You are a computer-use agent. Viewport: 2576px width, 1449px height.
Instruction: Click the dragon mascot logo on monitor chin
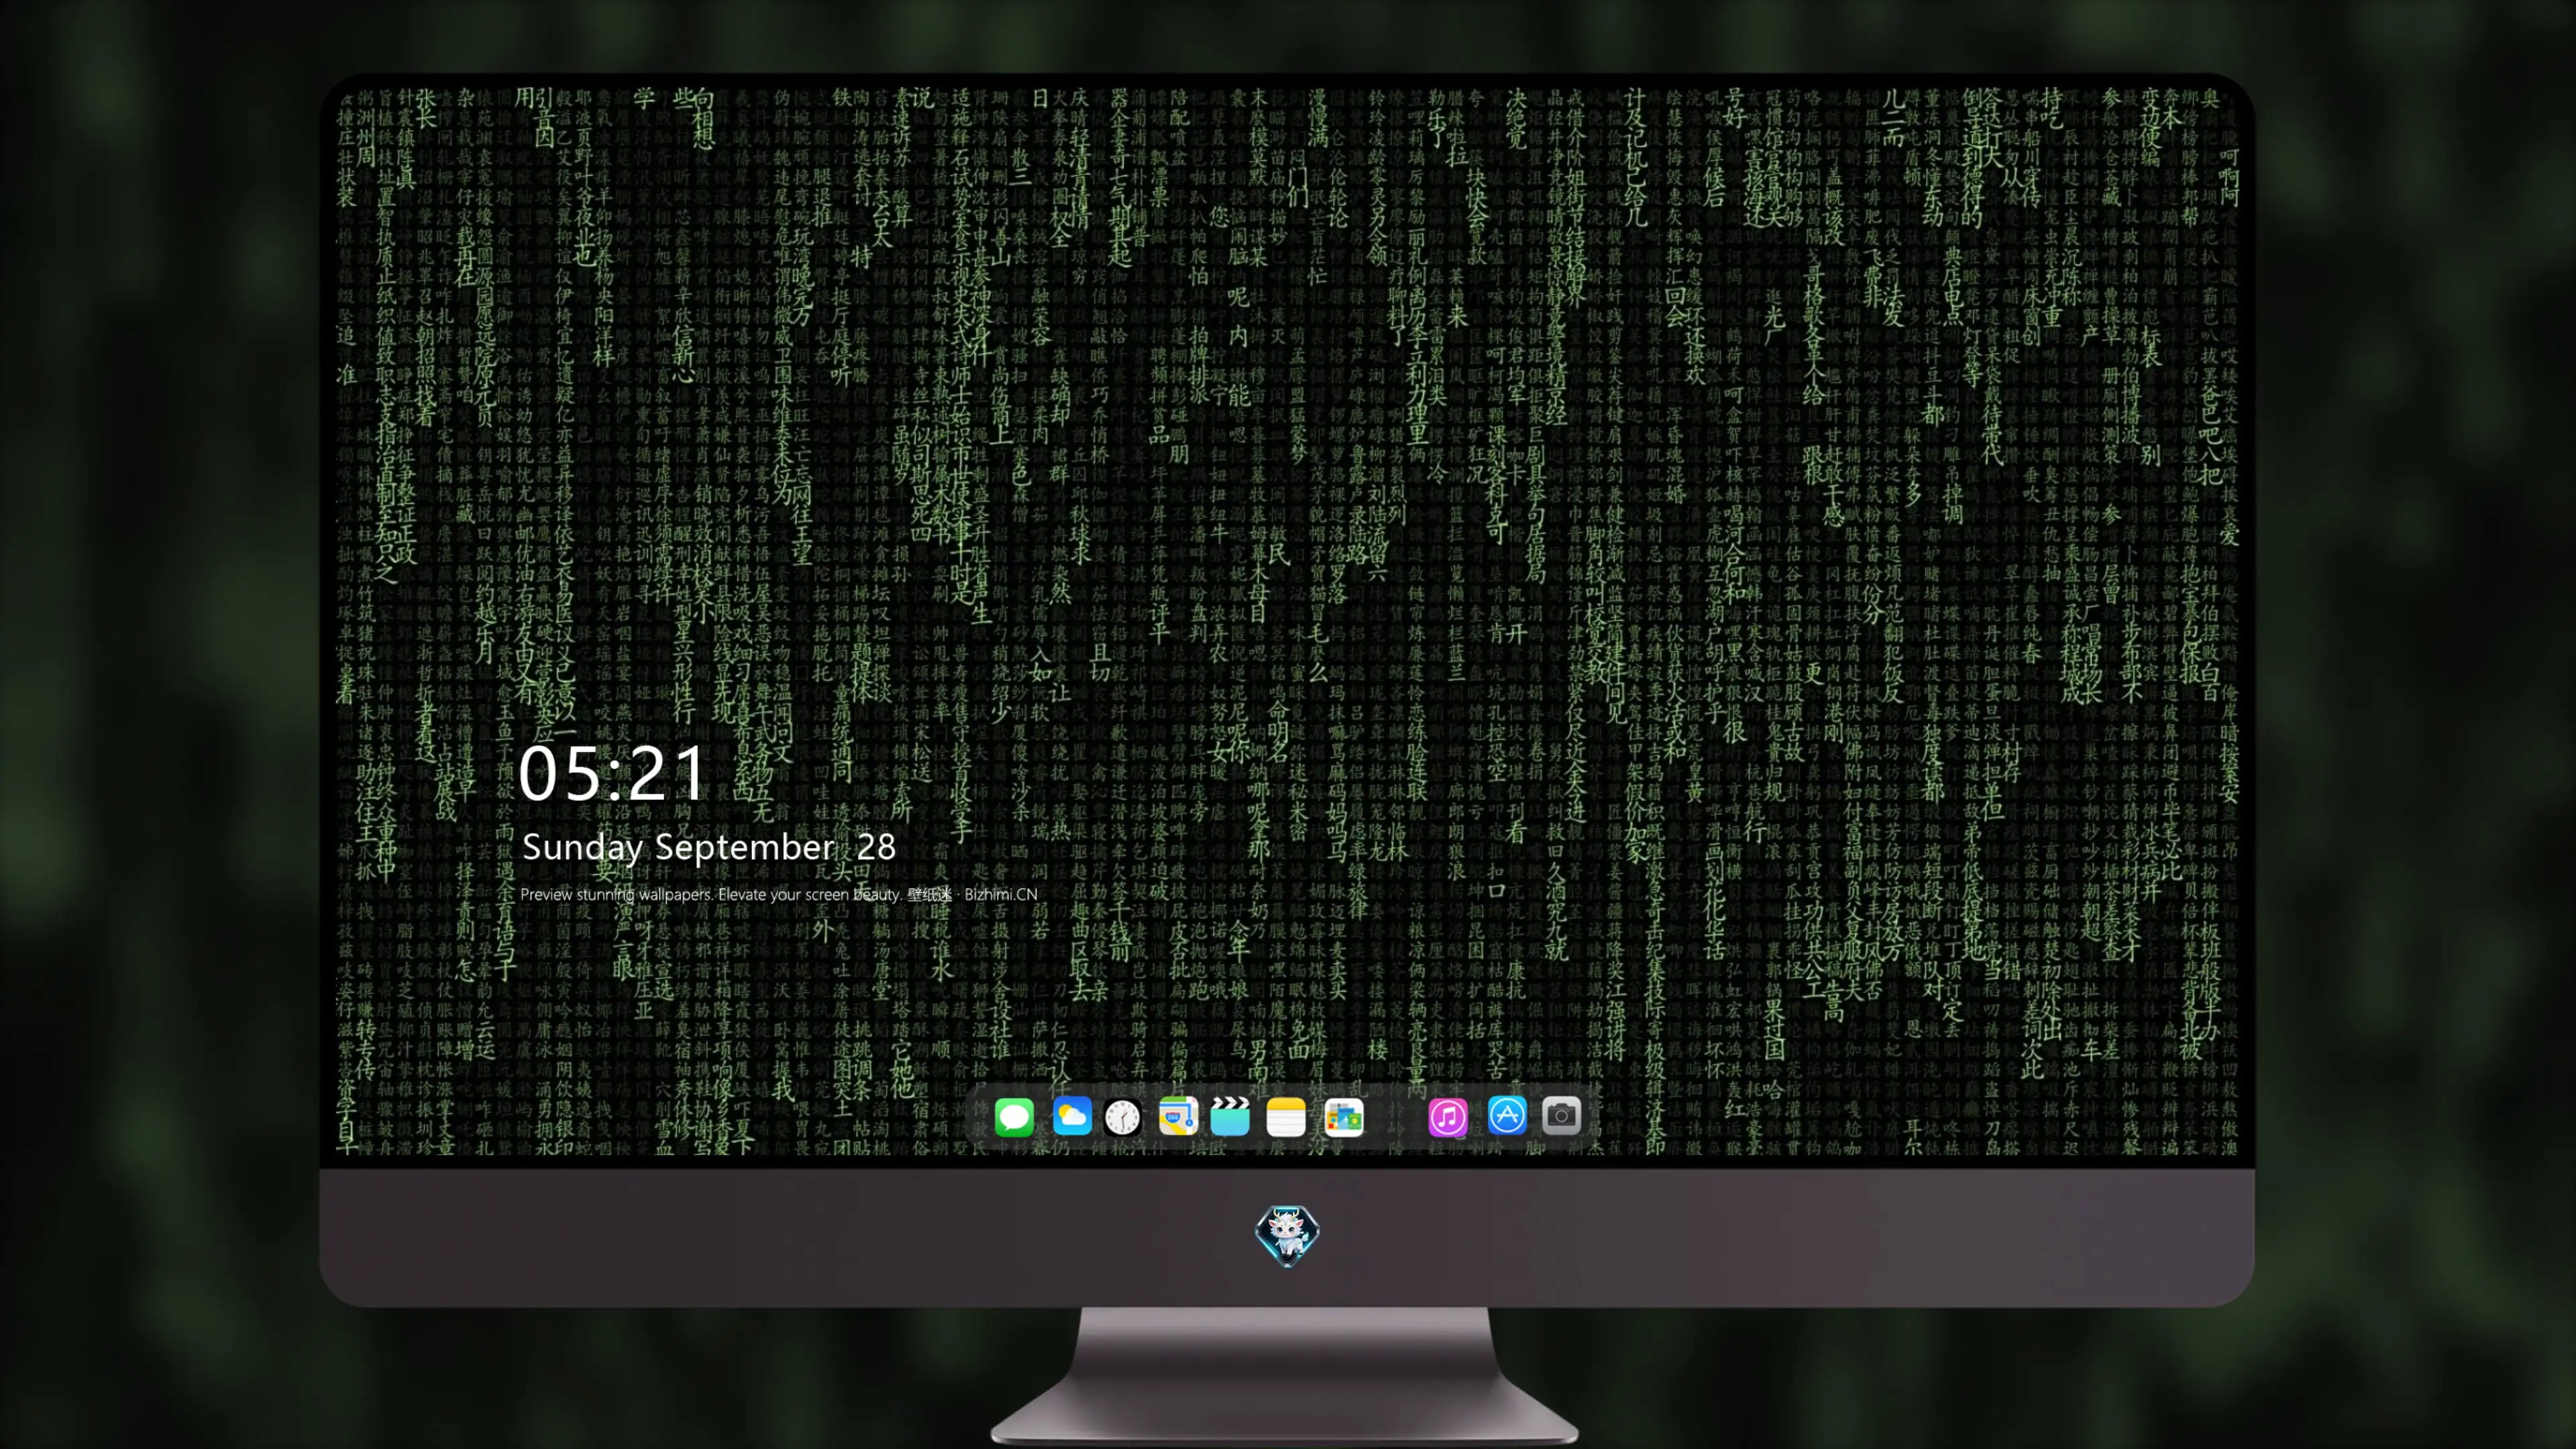point(1287,1236)
